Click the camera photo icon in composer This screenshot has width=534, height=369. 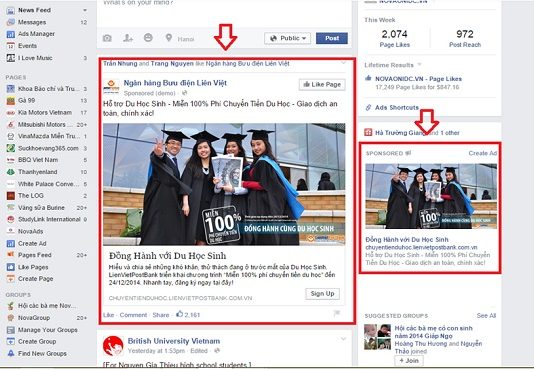pyautogui.click(x=107, y=38)
